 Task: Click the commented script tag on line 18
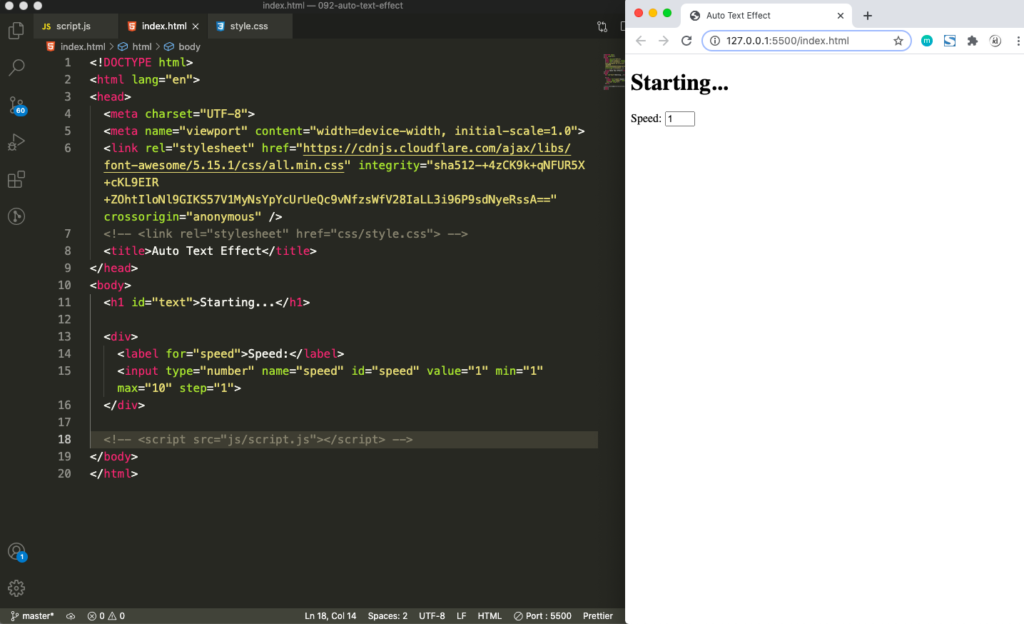pyautogui.click(x=258, y=439)
